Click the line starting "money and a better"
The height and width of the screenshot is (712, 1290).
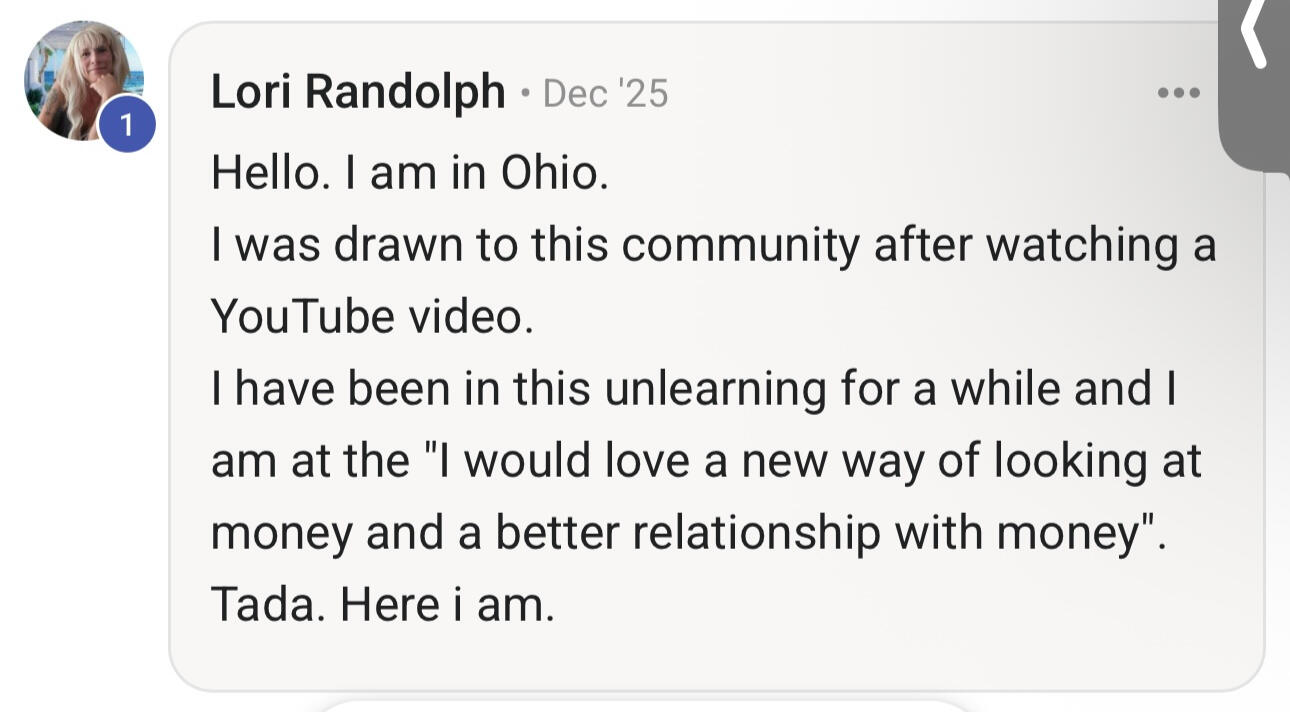coord(689,533)
